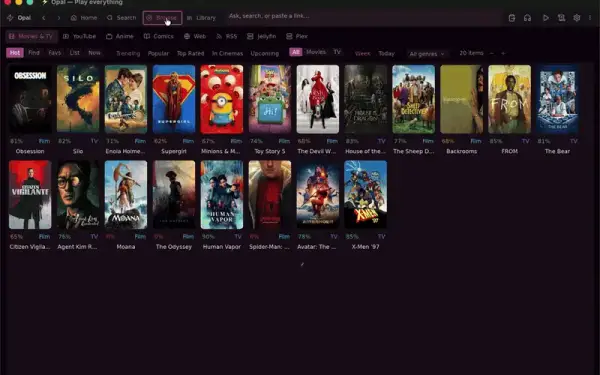This screenshot has width=600, height=375.
Task: Increase item count with plus button
Action: click(x=503, y=53)
